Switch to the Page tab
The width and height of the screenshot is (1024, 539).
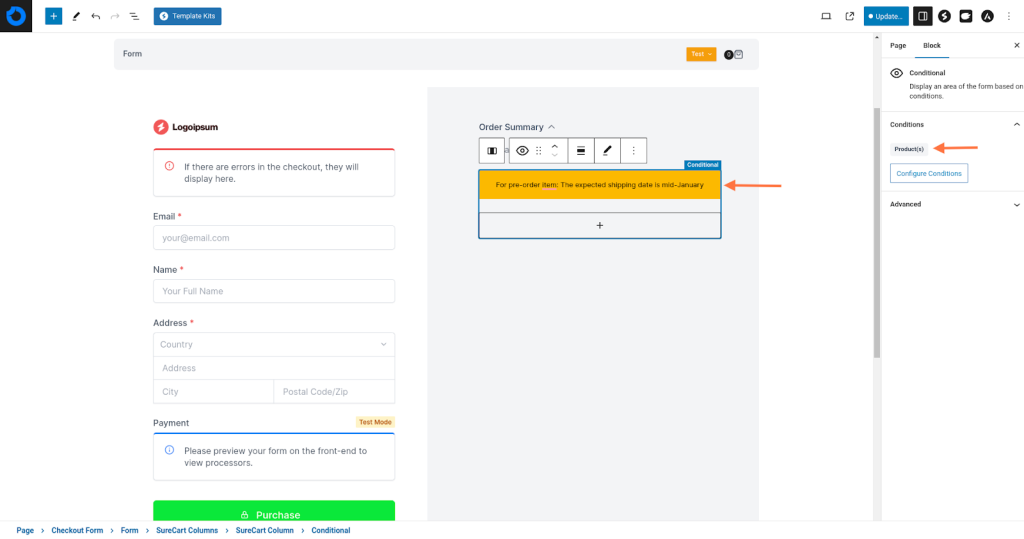898,46
